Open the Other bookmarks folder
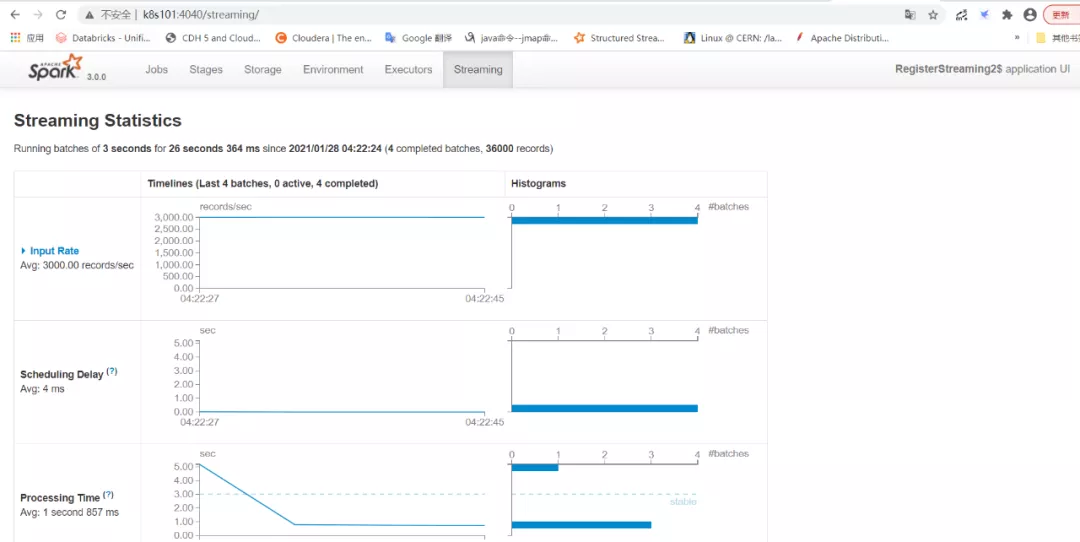The height and width of the screenshot is (542, 1080). tap(1056, 38)
